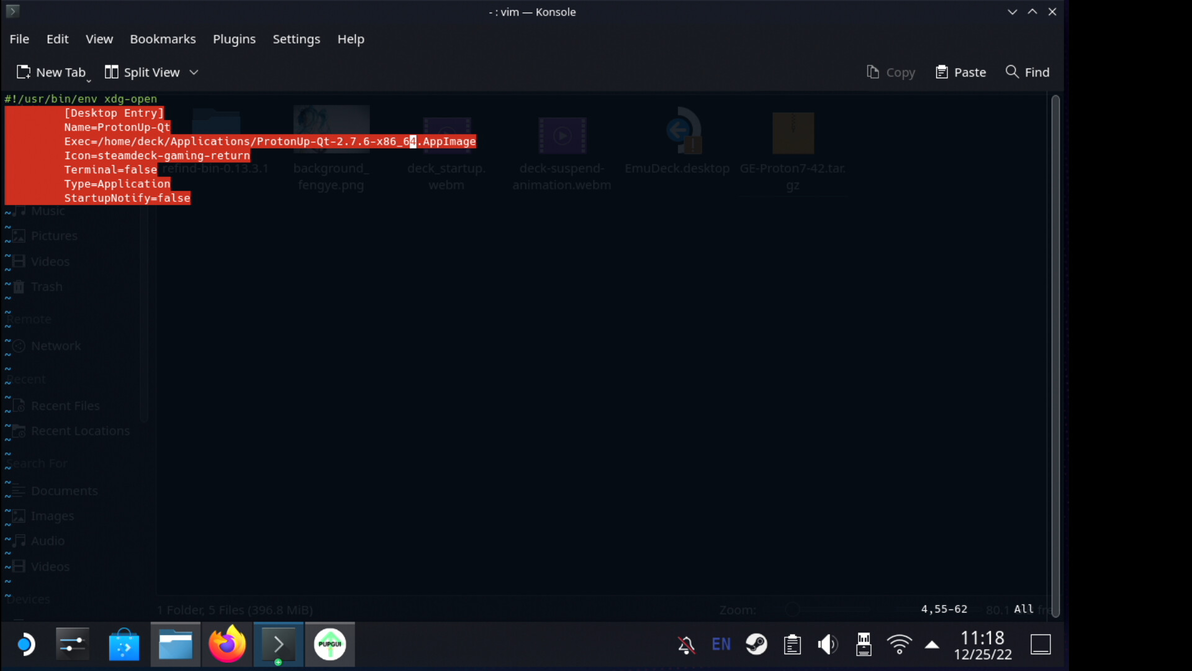
Task: Click the New Tab button
Action: 52,72
